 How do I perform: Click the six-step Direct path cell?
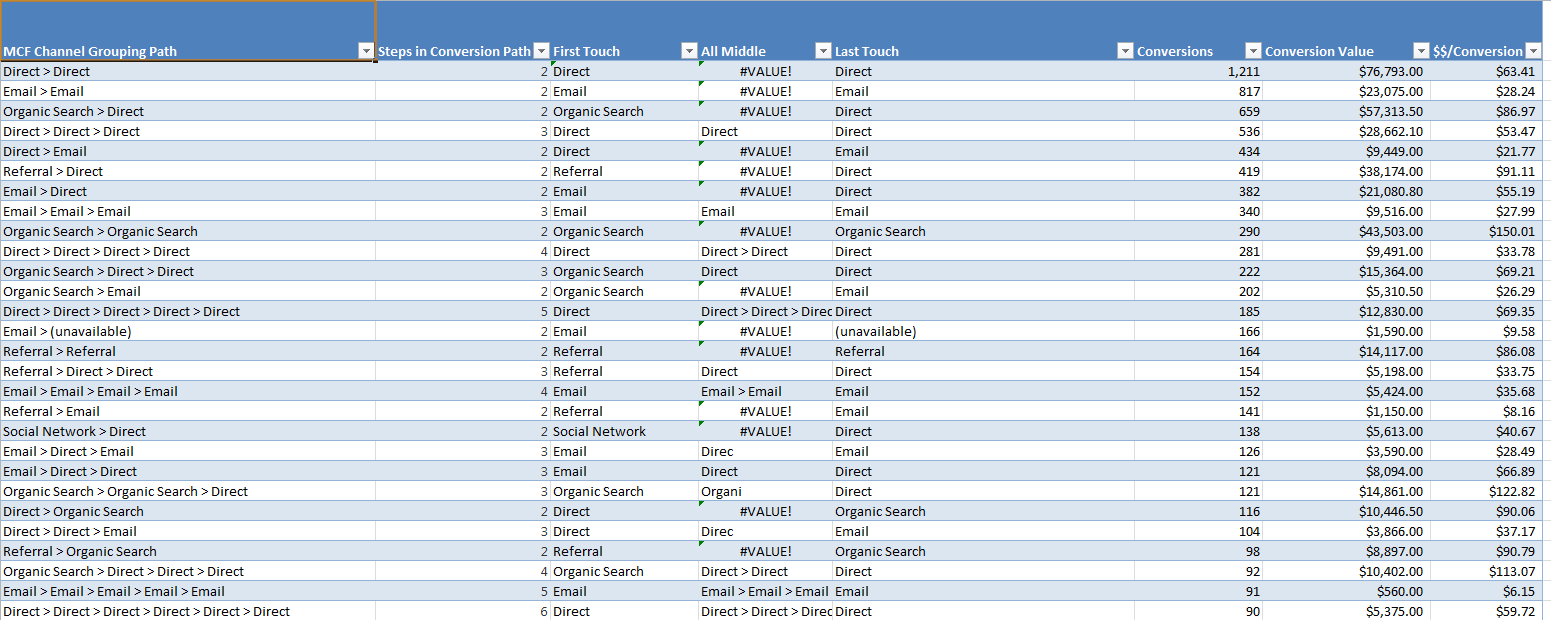coord(188,611)
